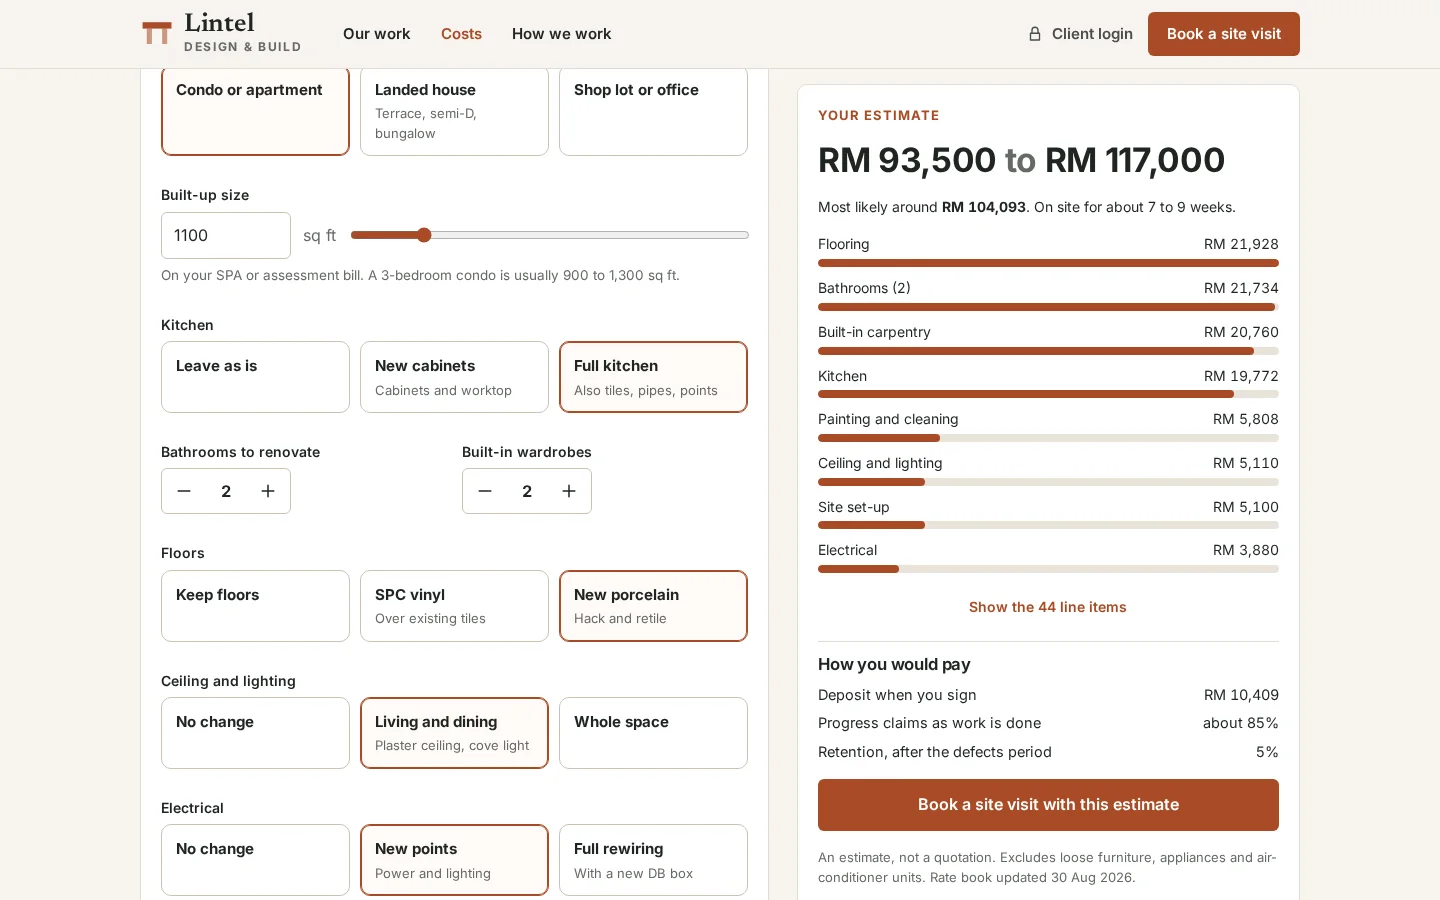
Task: Pick No change for ceiling and lighting
Action: [255, 733]
